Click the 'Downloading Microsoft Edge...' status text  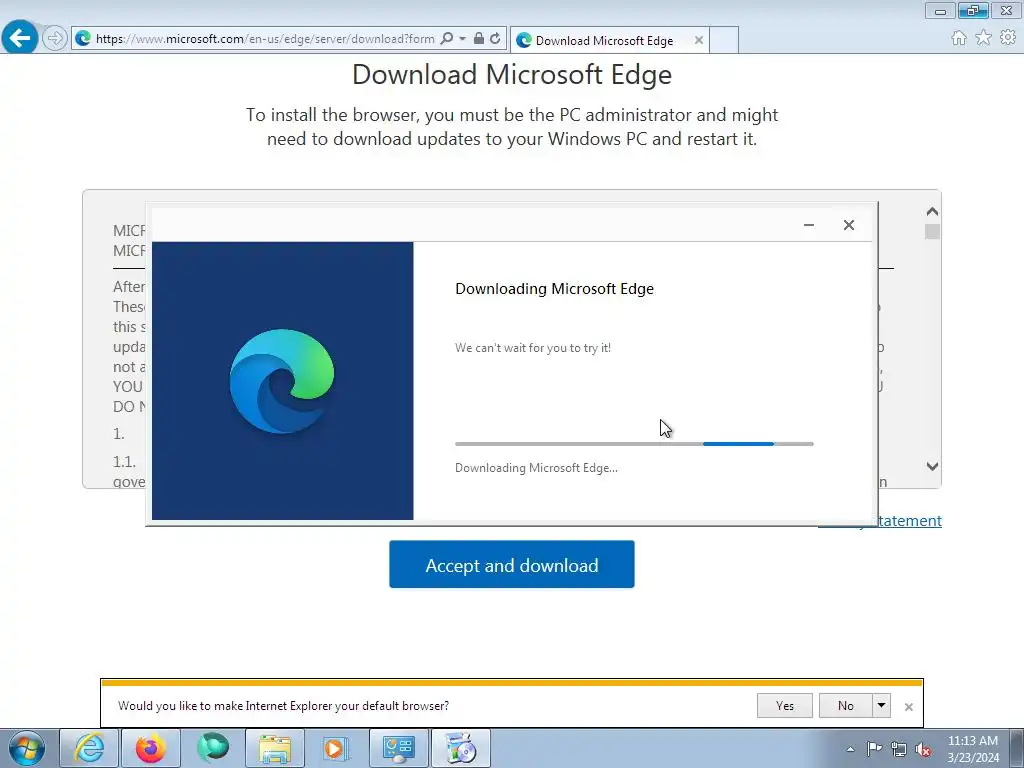[x=536, y=468]
